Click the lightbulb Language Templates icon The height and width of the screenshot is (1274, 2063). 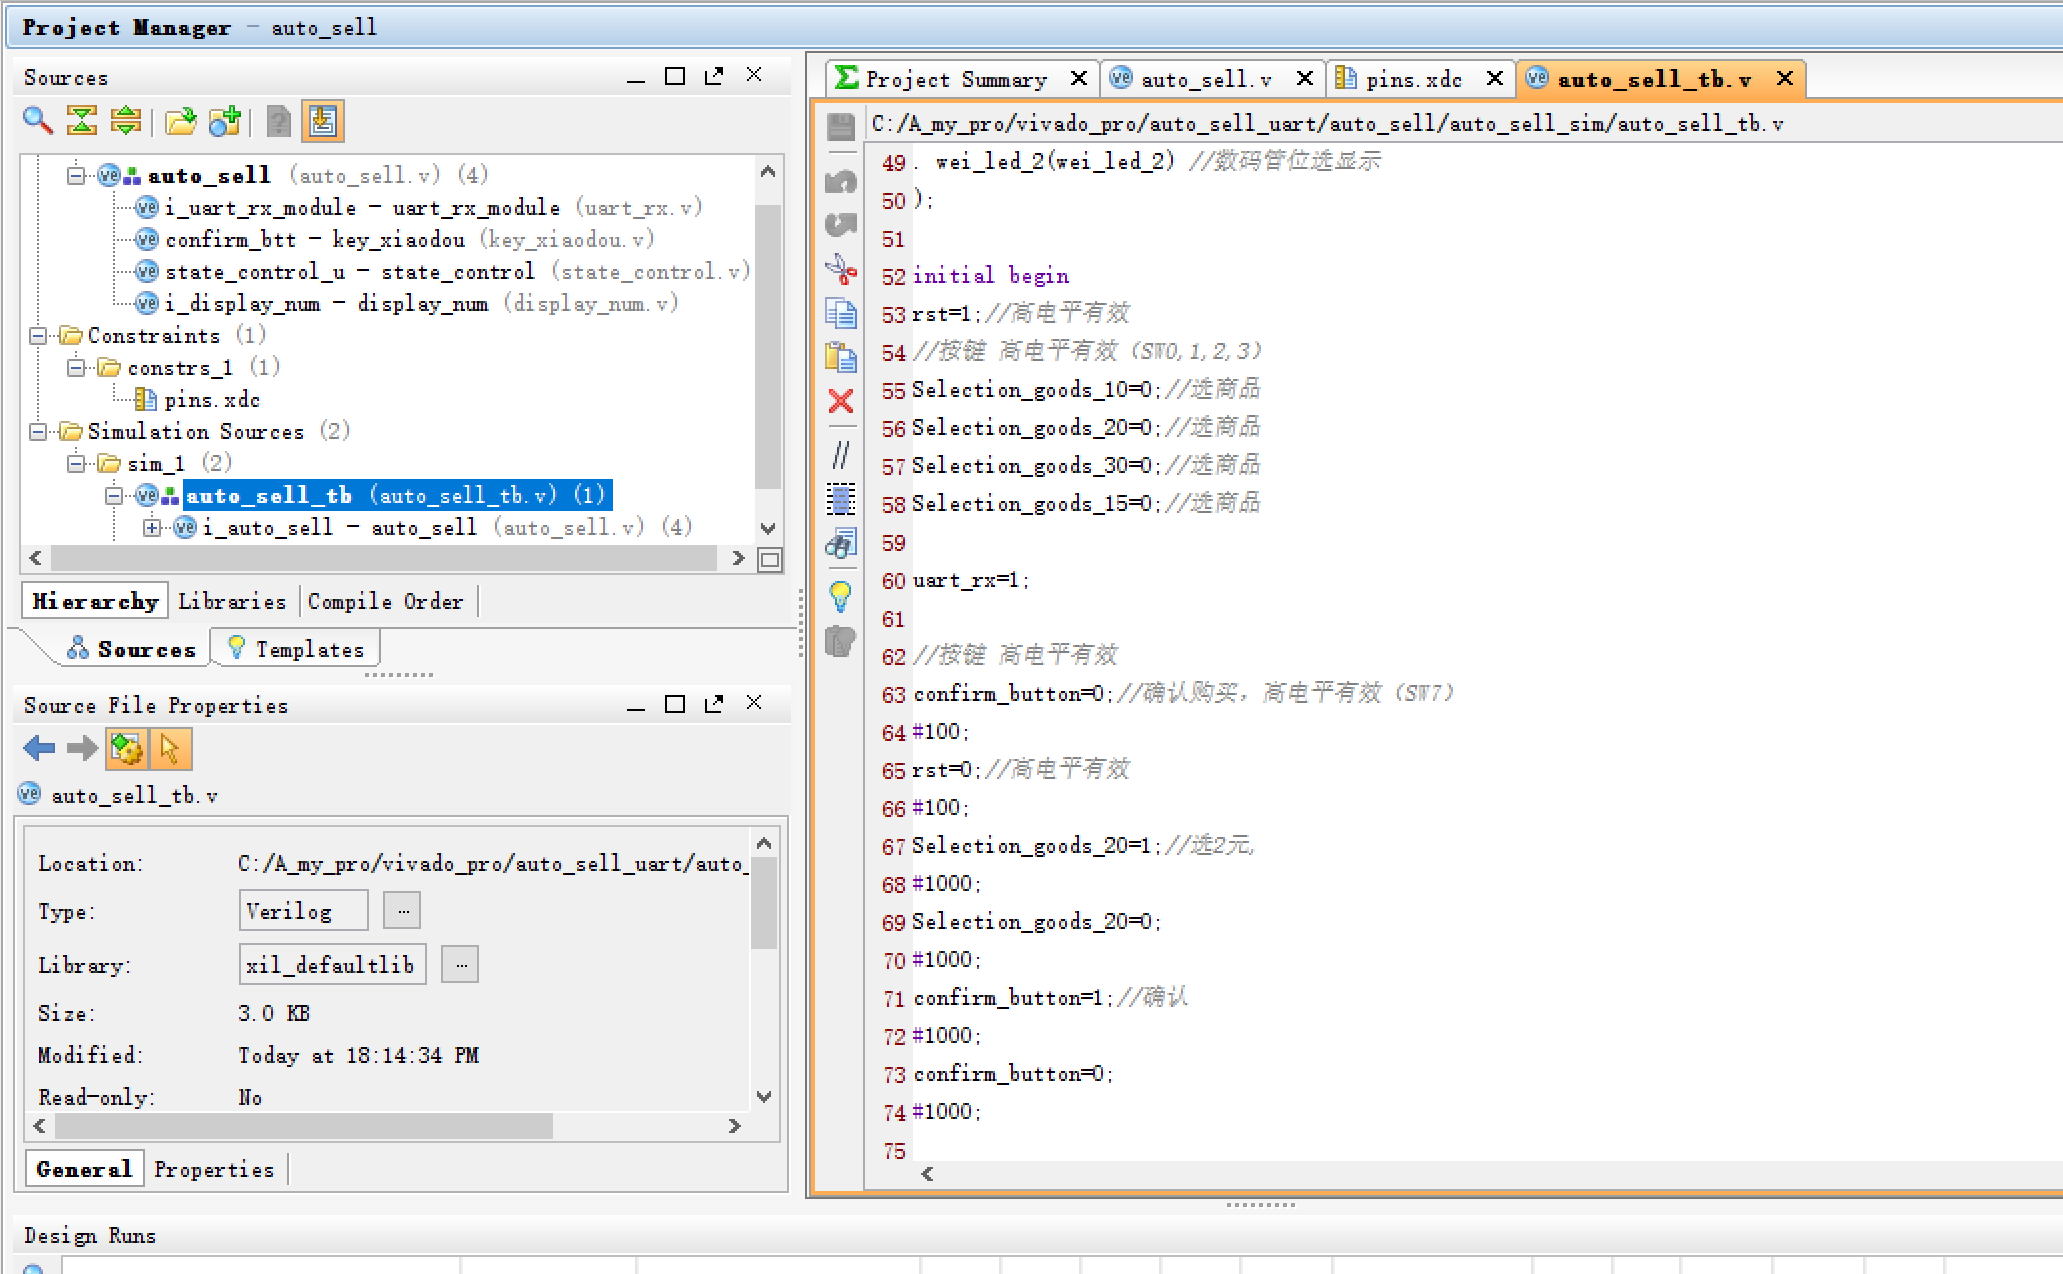click(x=841, y=597)
